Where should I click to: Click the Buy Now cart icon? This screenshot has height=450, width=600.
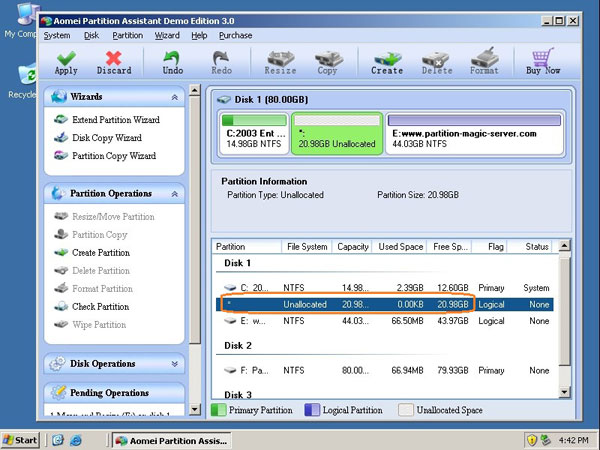[x=544, y=62]
